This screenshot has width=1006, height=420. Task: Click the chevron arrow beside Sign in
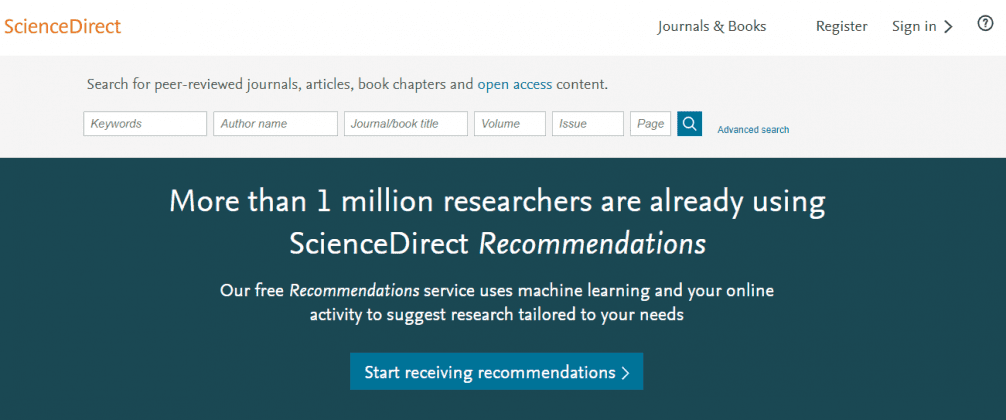point(948,27)
